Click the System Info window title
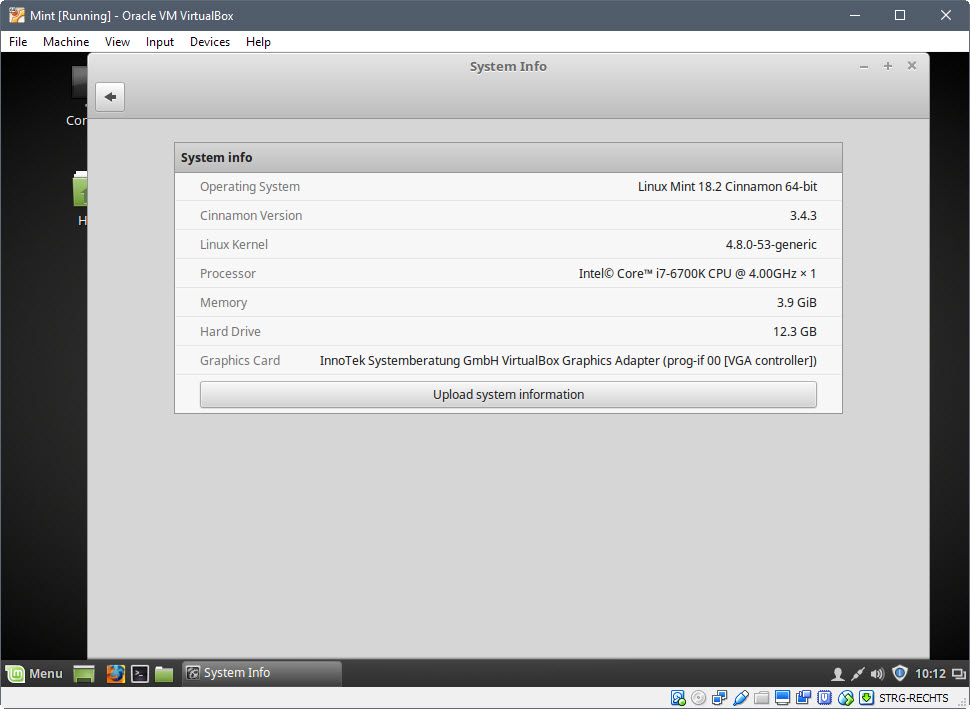Screen dimensions: 970x709 point(508,67)
